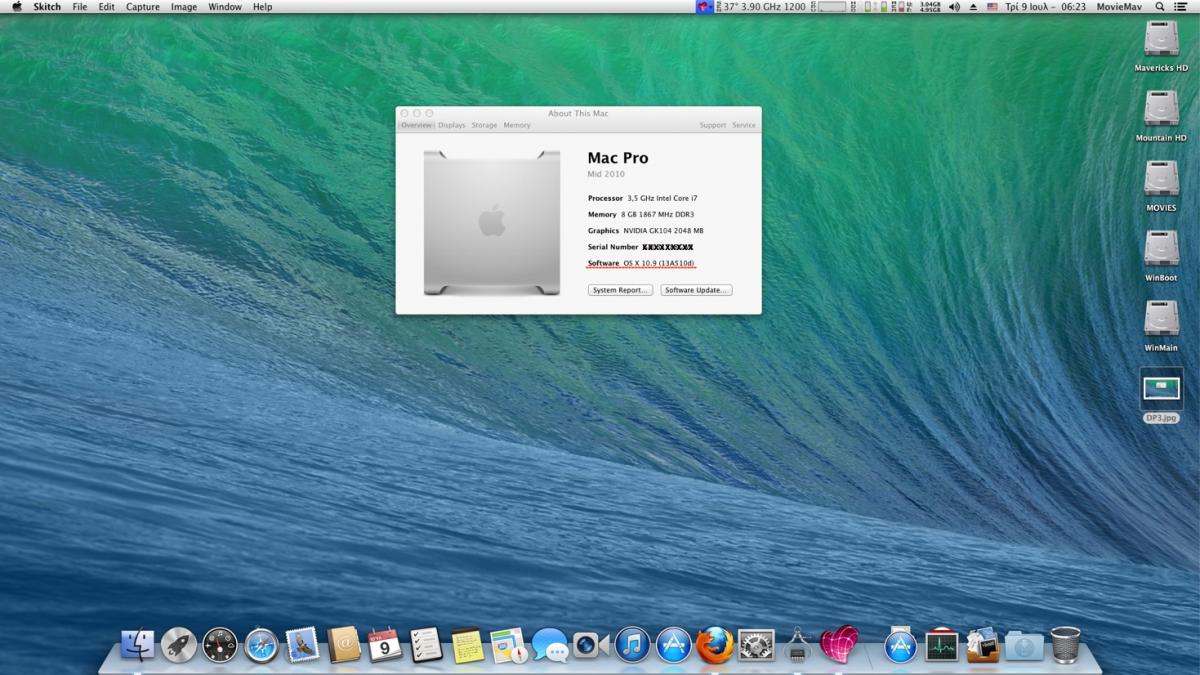Switch to the Memory tab
This screenshot has height=675, width=1200.
coord(517,125)
